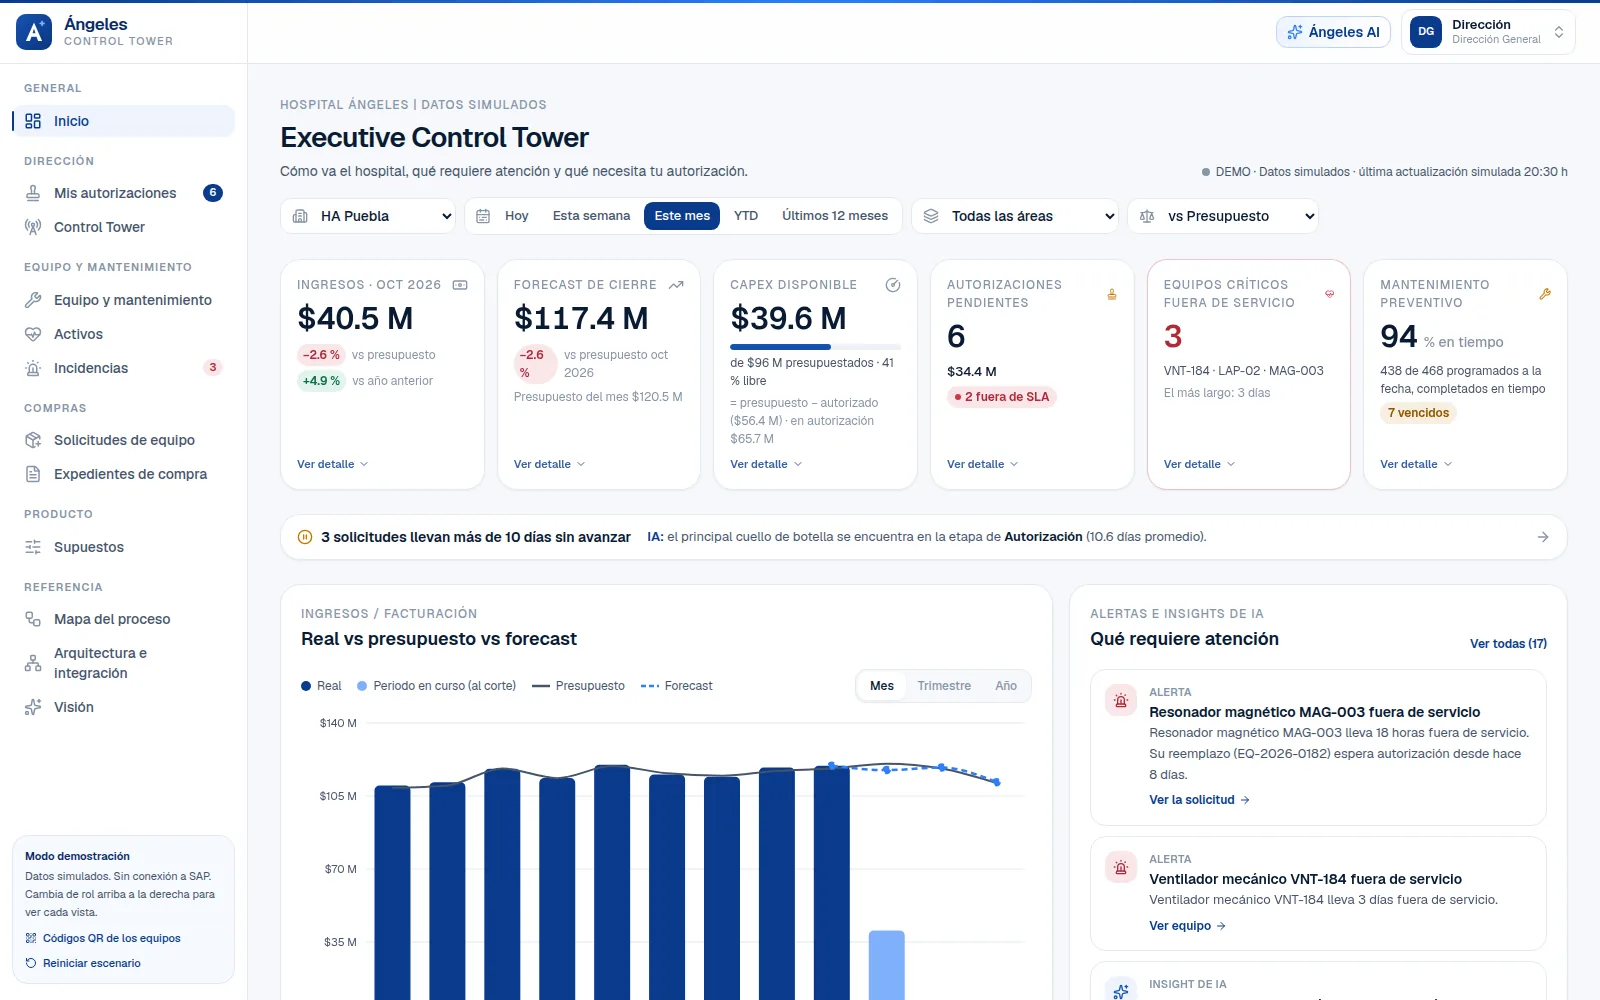Click the Códigos QR de los equipos link
1600x1000 pixels.
pyautogui.click(x=103, y=938)
